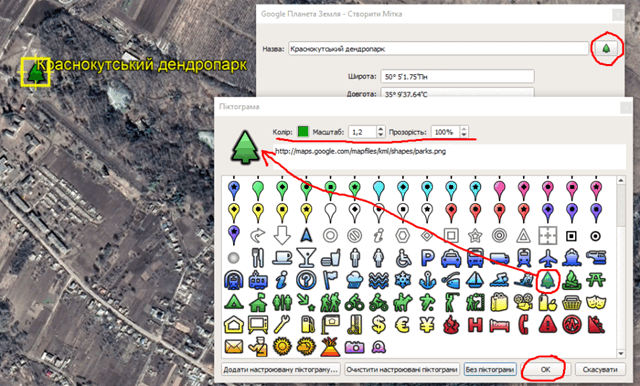Screen dimensions: 640x386
Task: Select the airplane airport icon
Action: pyautogui.click(x=547, y=258)
